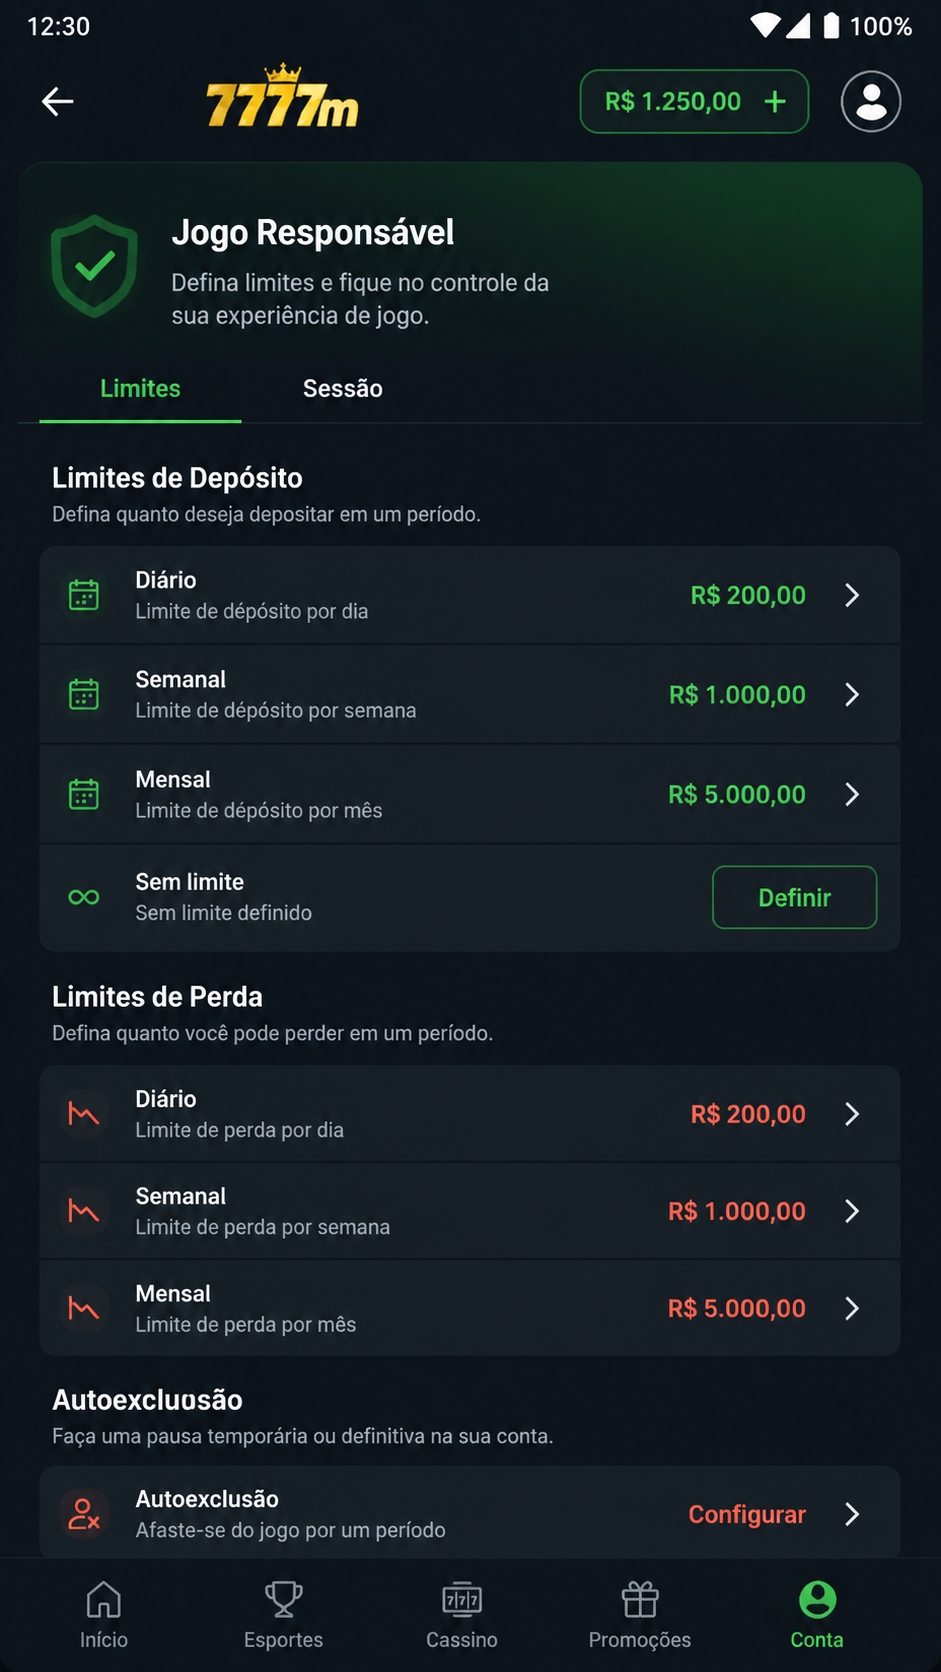Open the Autoexclusão Configurar chevron
The image size is (941, 1672).
point(852,1514)
